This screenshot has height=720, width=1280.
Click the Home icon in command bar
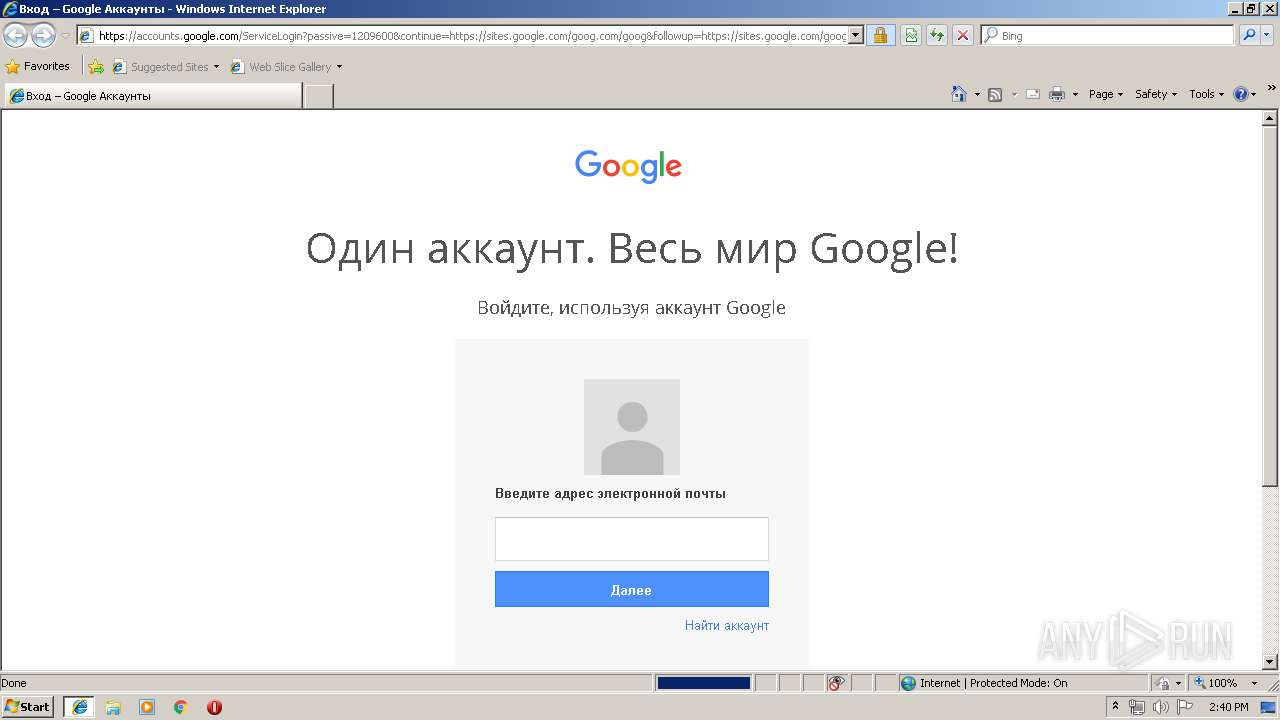[x=959, y=94]
